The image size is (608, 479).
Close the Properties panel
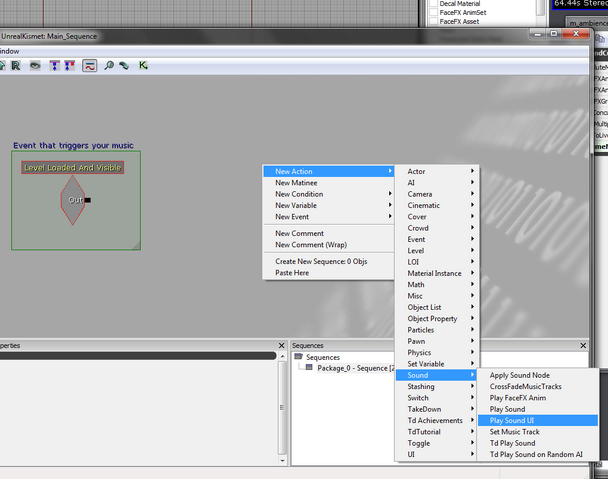[x=282, y=345]
